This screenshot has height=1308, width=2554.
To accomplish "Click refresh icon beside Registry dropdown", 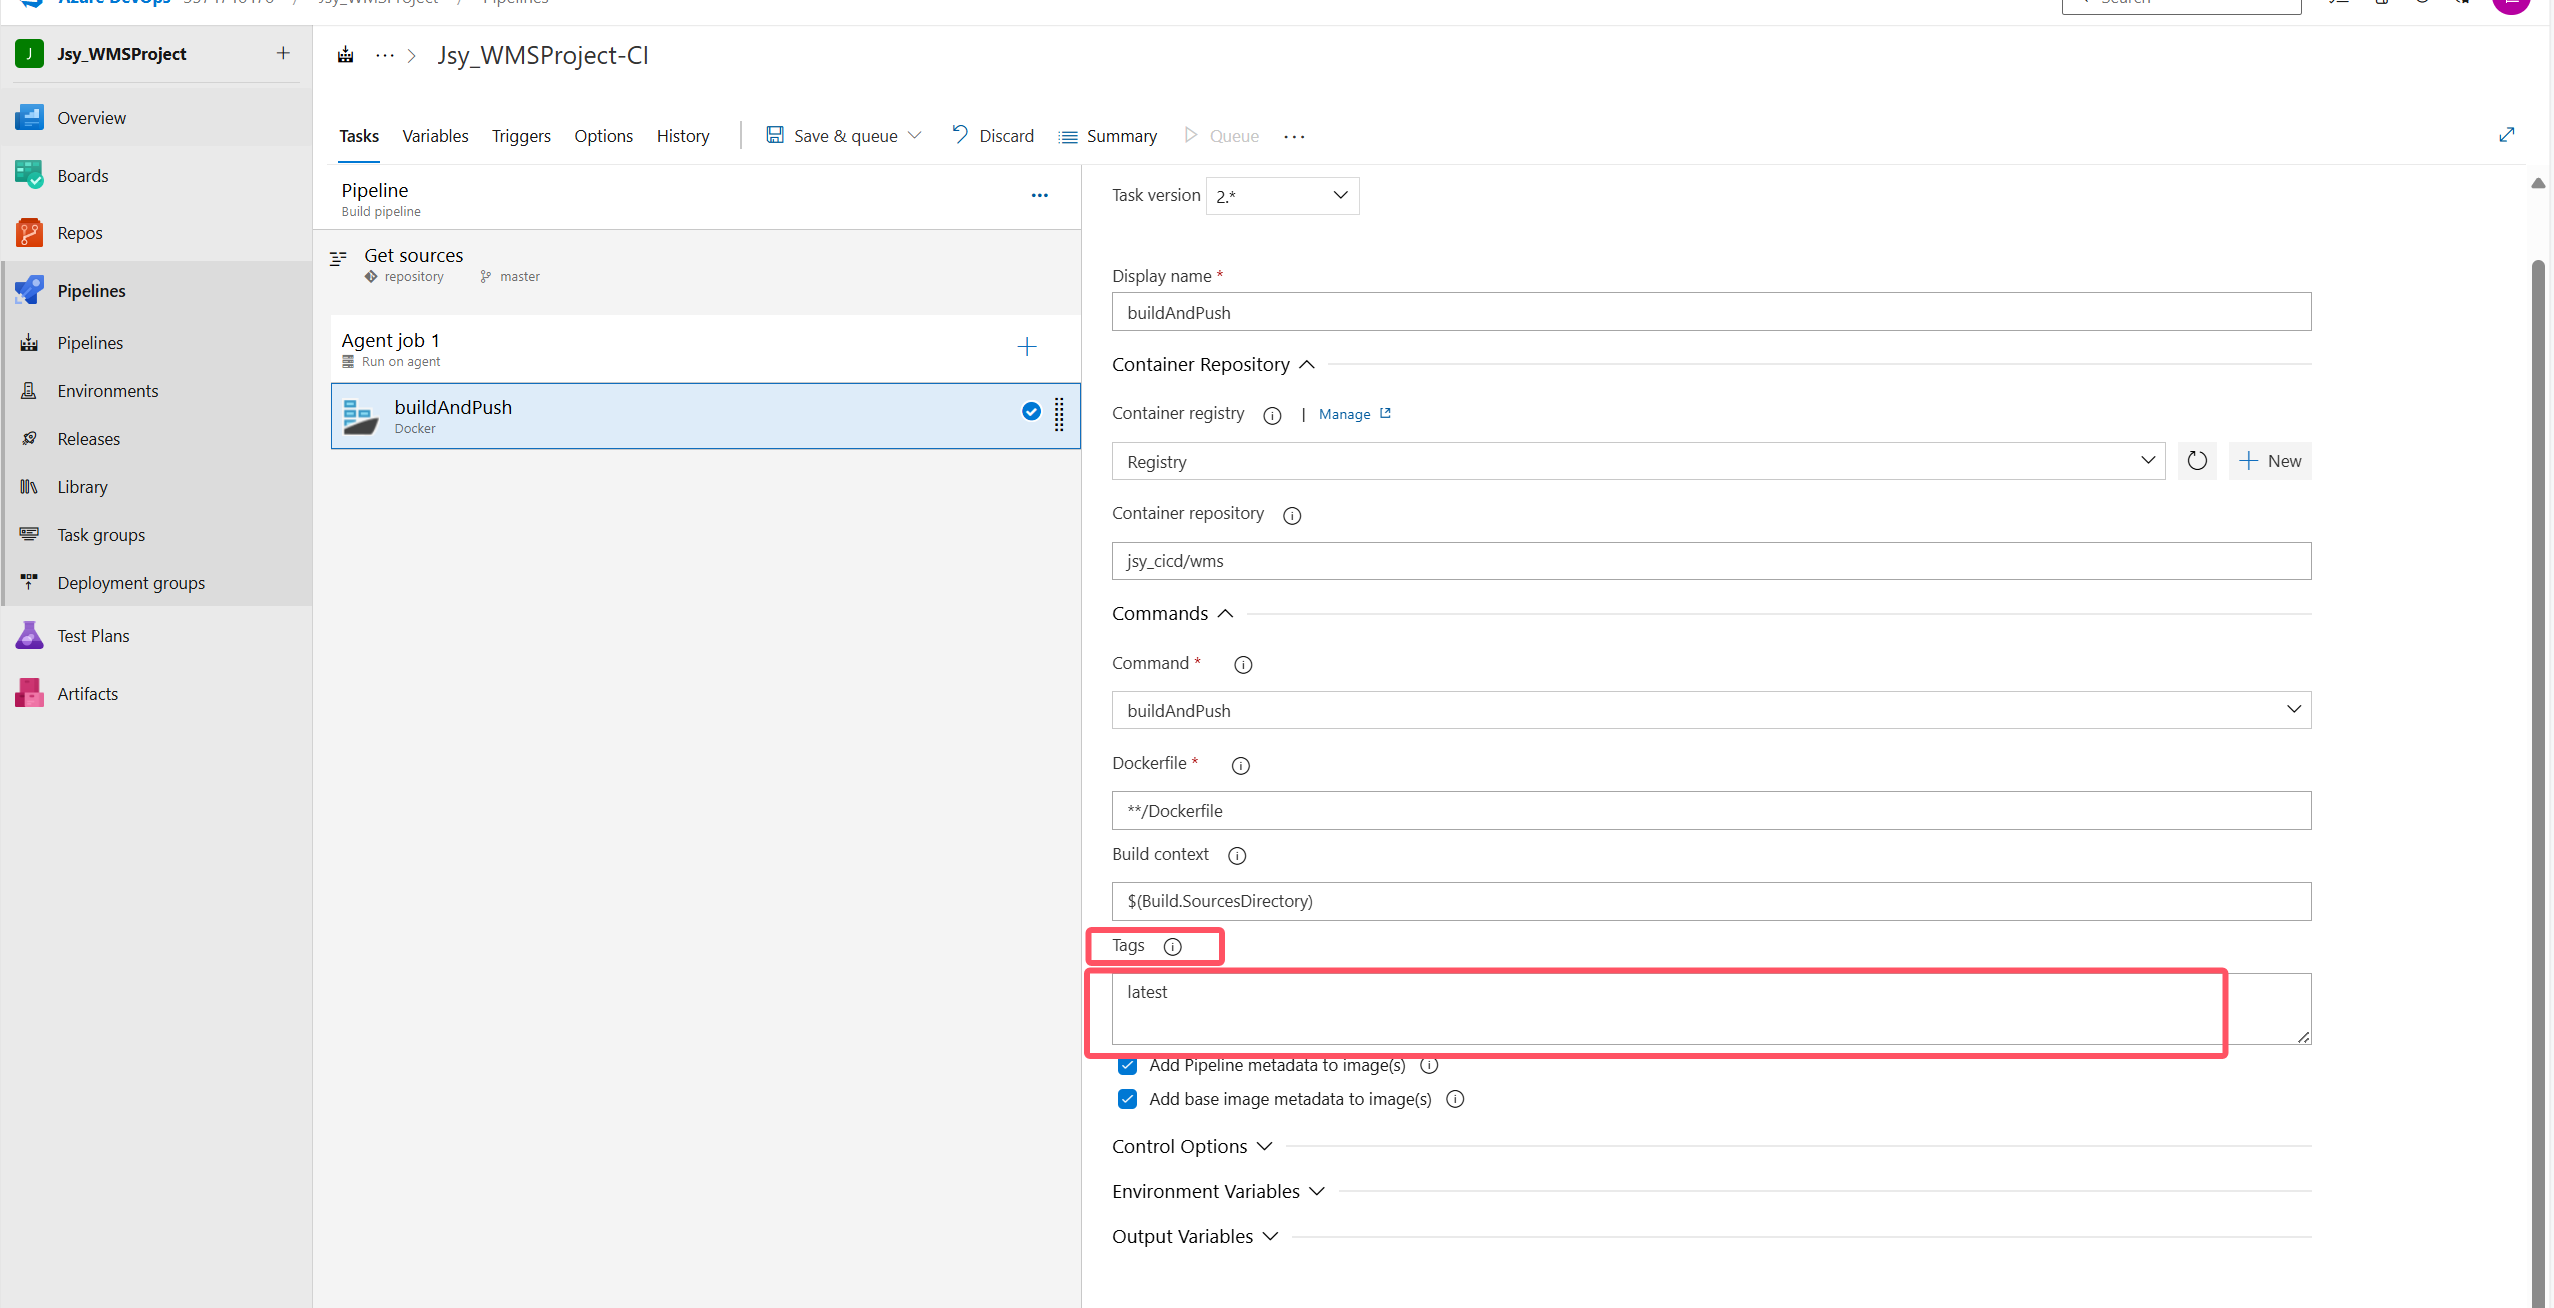I will coord(2197,461).
